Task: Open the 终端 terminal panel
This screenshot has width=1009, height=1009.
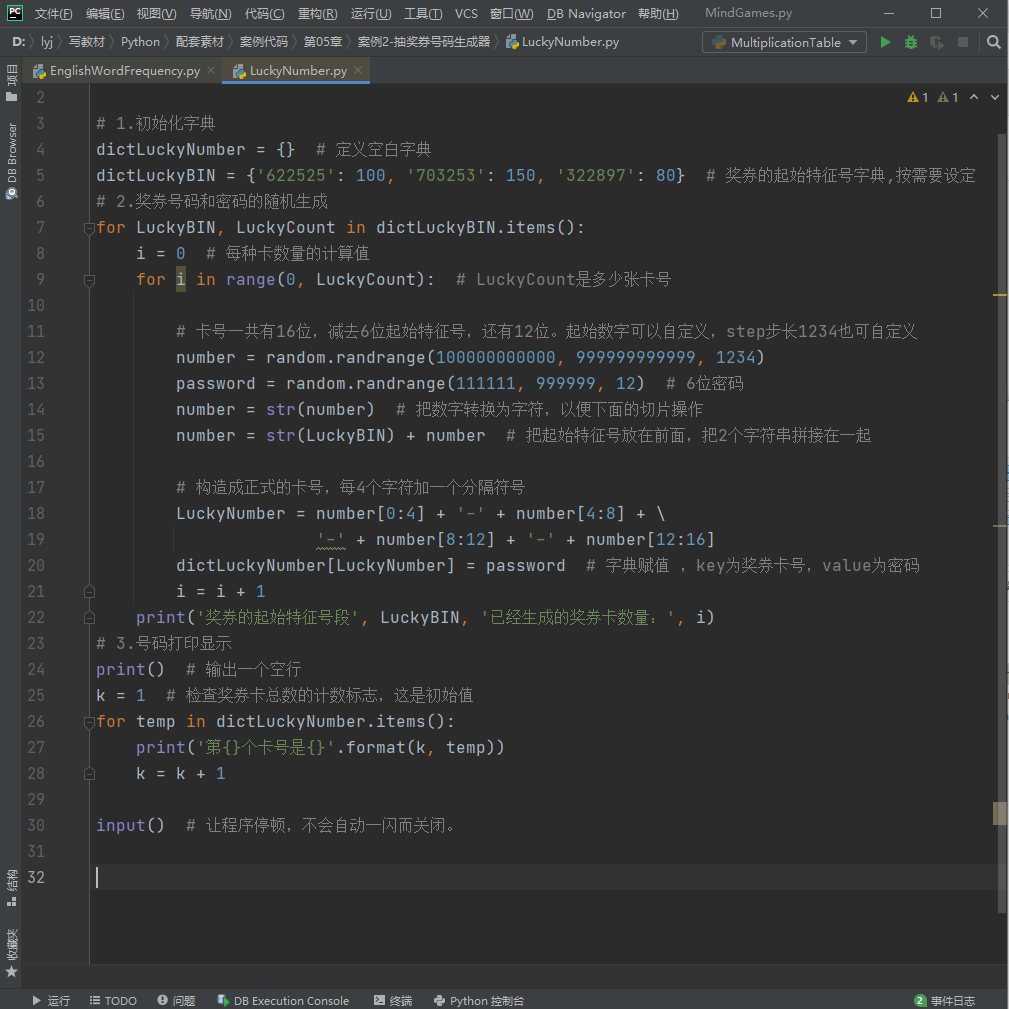Action: 392,1000
